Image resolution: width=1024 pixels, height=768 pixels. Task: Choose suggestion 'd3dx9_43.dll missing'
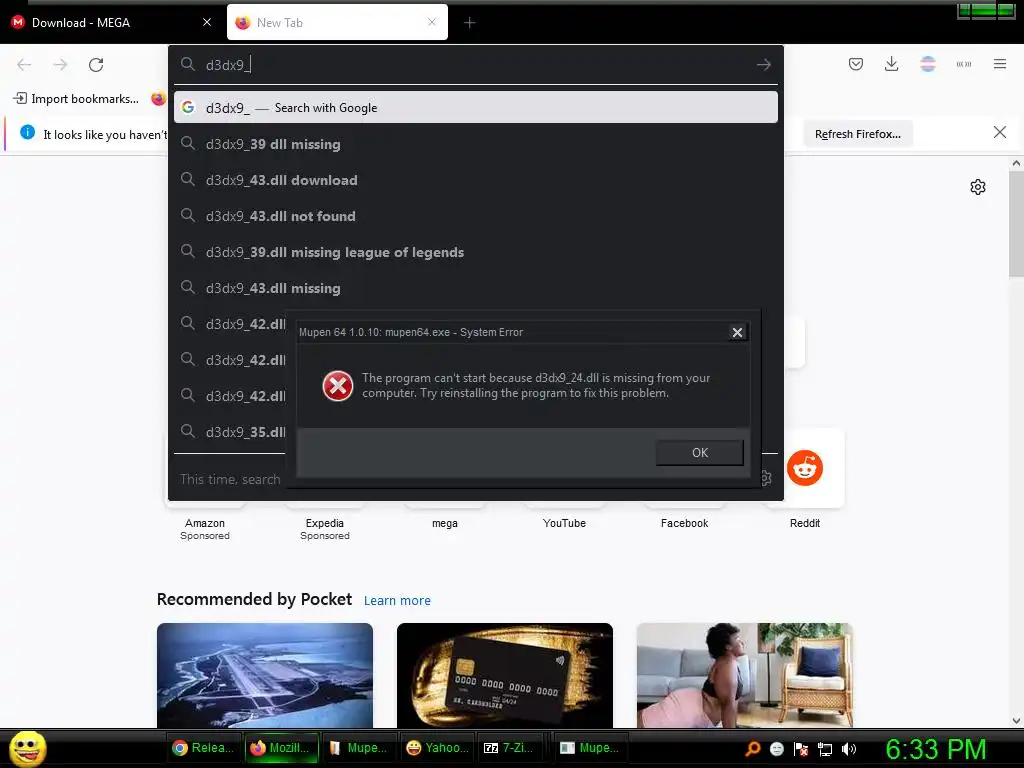point(475,288)
